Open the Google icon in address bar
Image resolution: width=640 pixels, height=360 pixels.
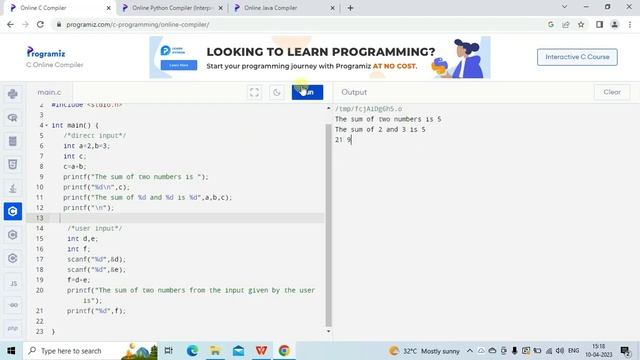click(x=551, y=24)
